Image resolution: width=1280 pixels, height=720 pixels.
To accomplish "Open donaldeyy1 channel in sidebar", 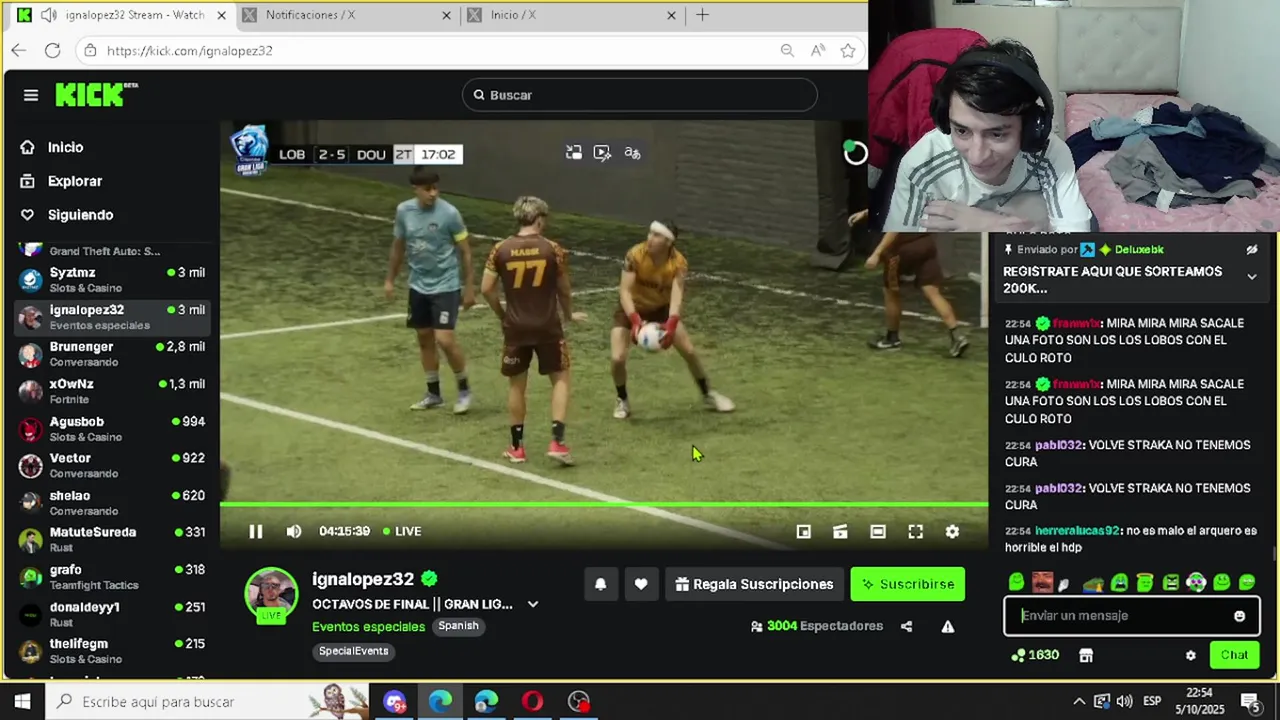I will pyautogui.click(x=113, y=614).
